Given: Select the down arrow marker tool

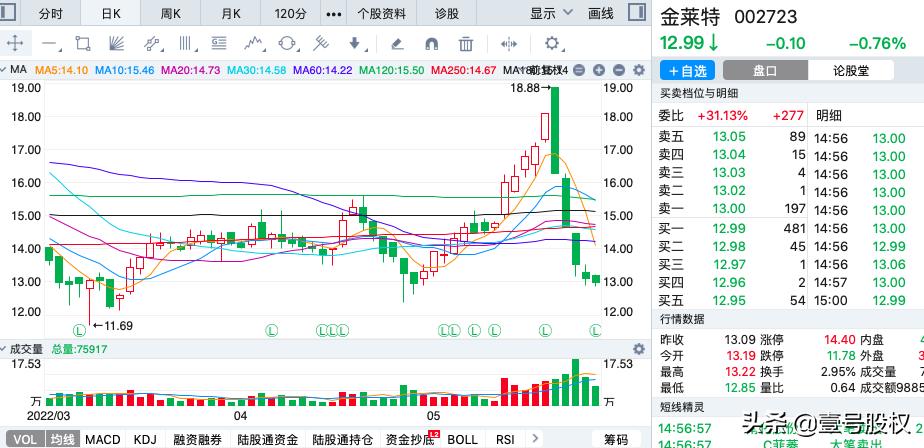Looking at the screenshot, I should (355, 44).
